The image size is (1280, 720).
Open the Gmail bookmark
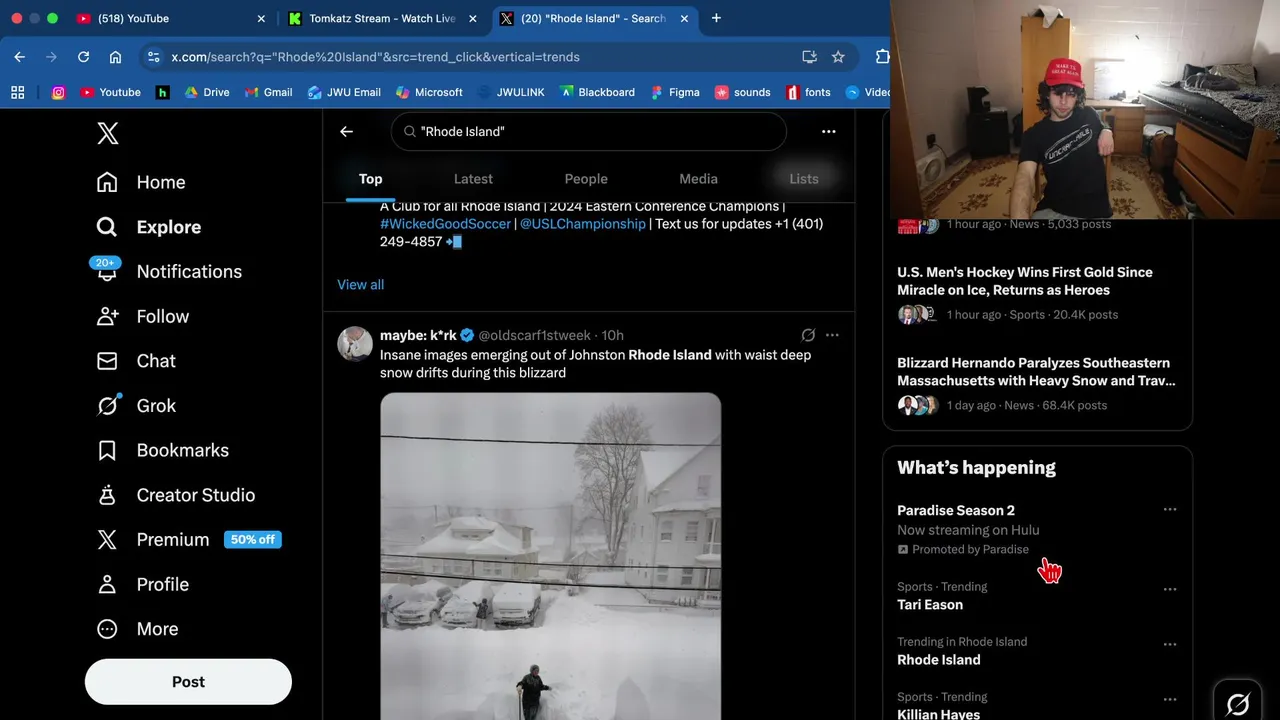point(268,92)
